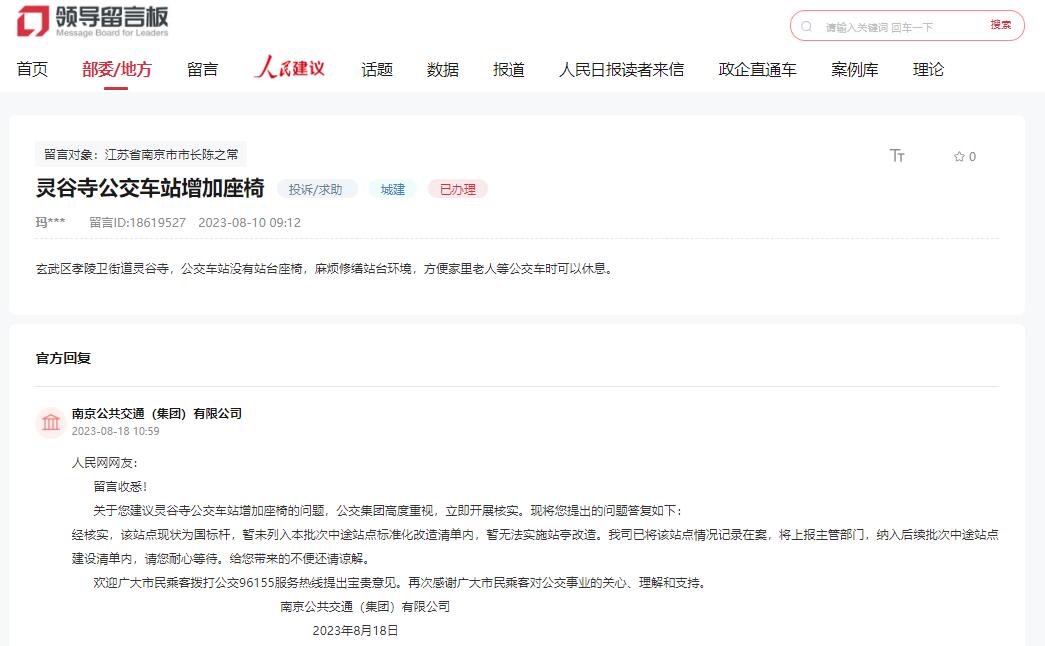1045x646 pixels.
Task: Open the 数据 section
Action: (441, 69)
